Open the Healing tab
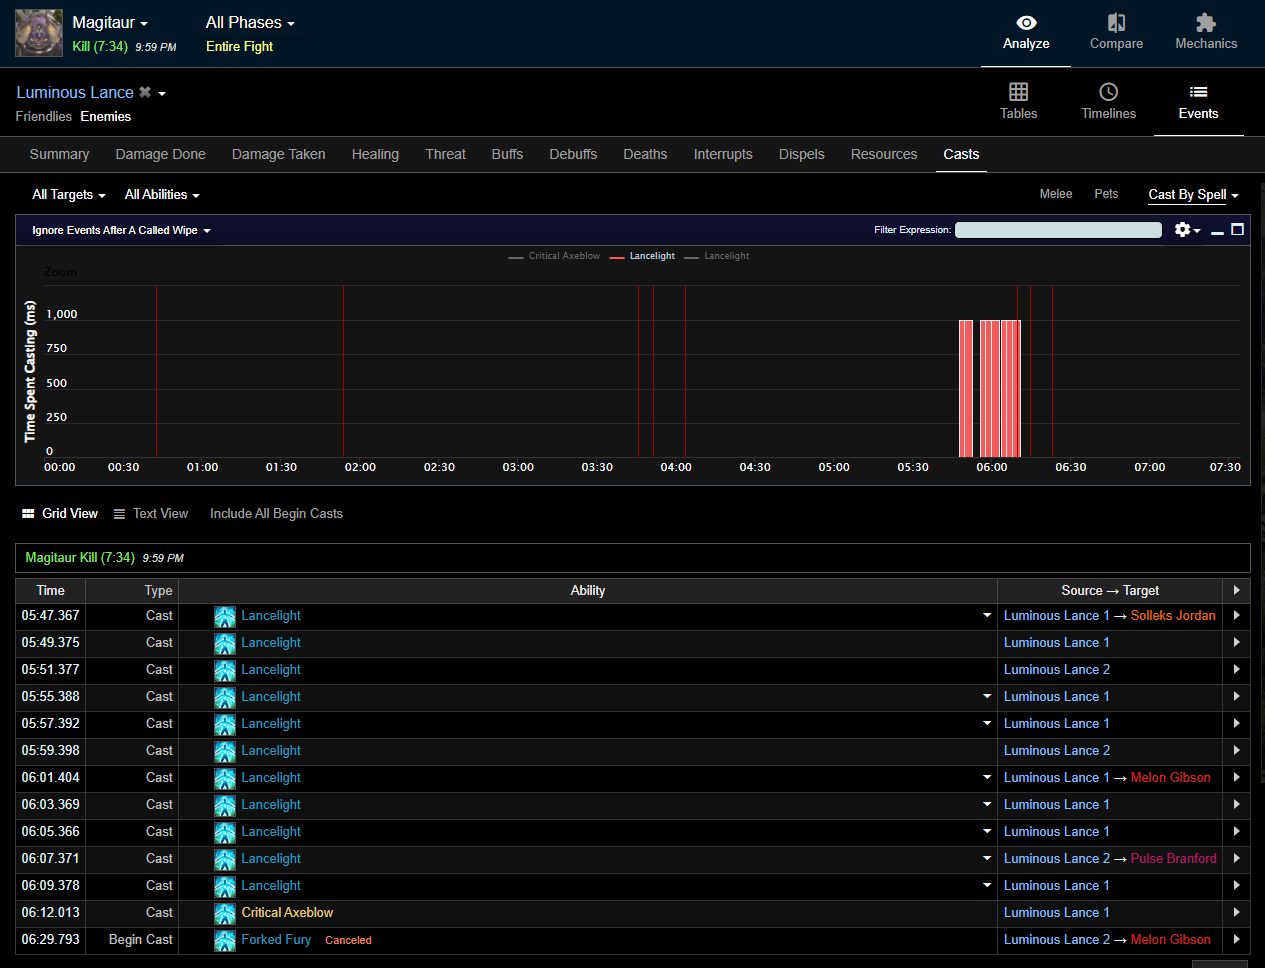Image resolution: width=1265 pixels, height=968 pixels. [375, 154]
